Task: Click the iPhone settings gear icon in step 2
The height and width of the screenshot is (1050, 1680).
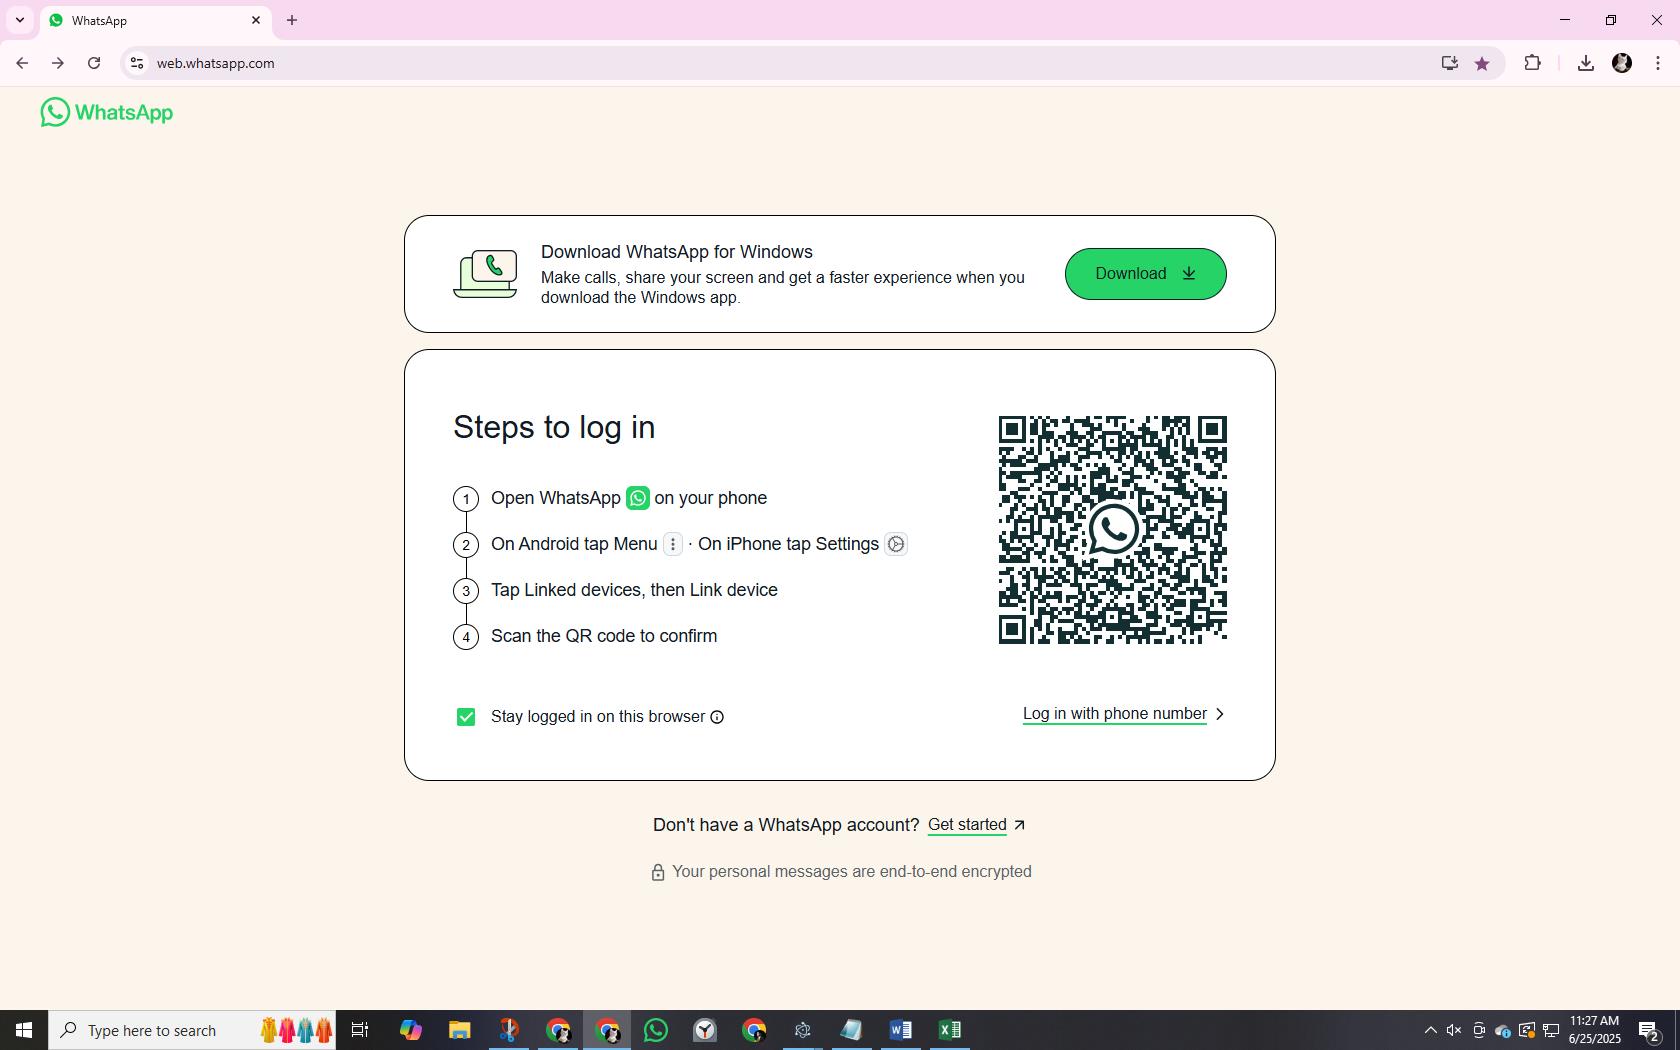Action: [x=896, y=544]
